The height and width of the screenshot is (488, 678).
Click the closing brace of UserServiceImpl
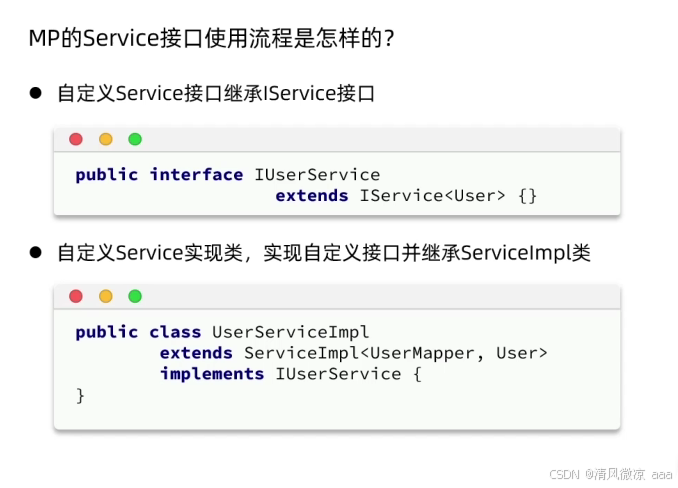(80, 396)
